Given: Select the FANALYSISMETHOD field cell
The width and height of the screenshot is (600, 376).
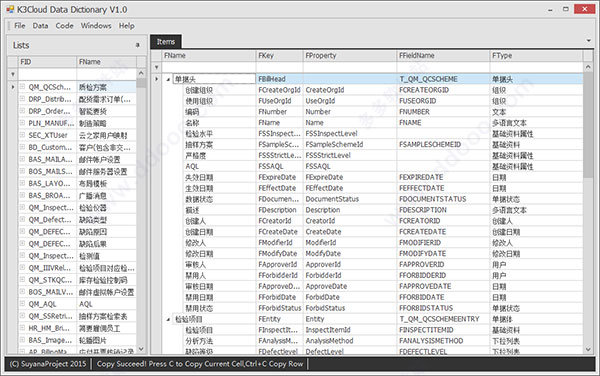Looking at the screenshot, I should tap(443, 341).
